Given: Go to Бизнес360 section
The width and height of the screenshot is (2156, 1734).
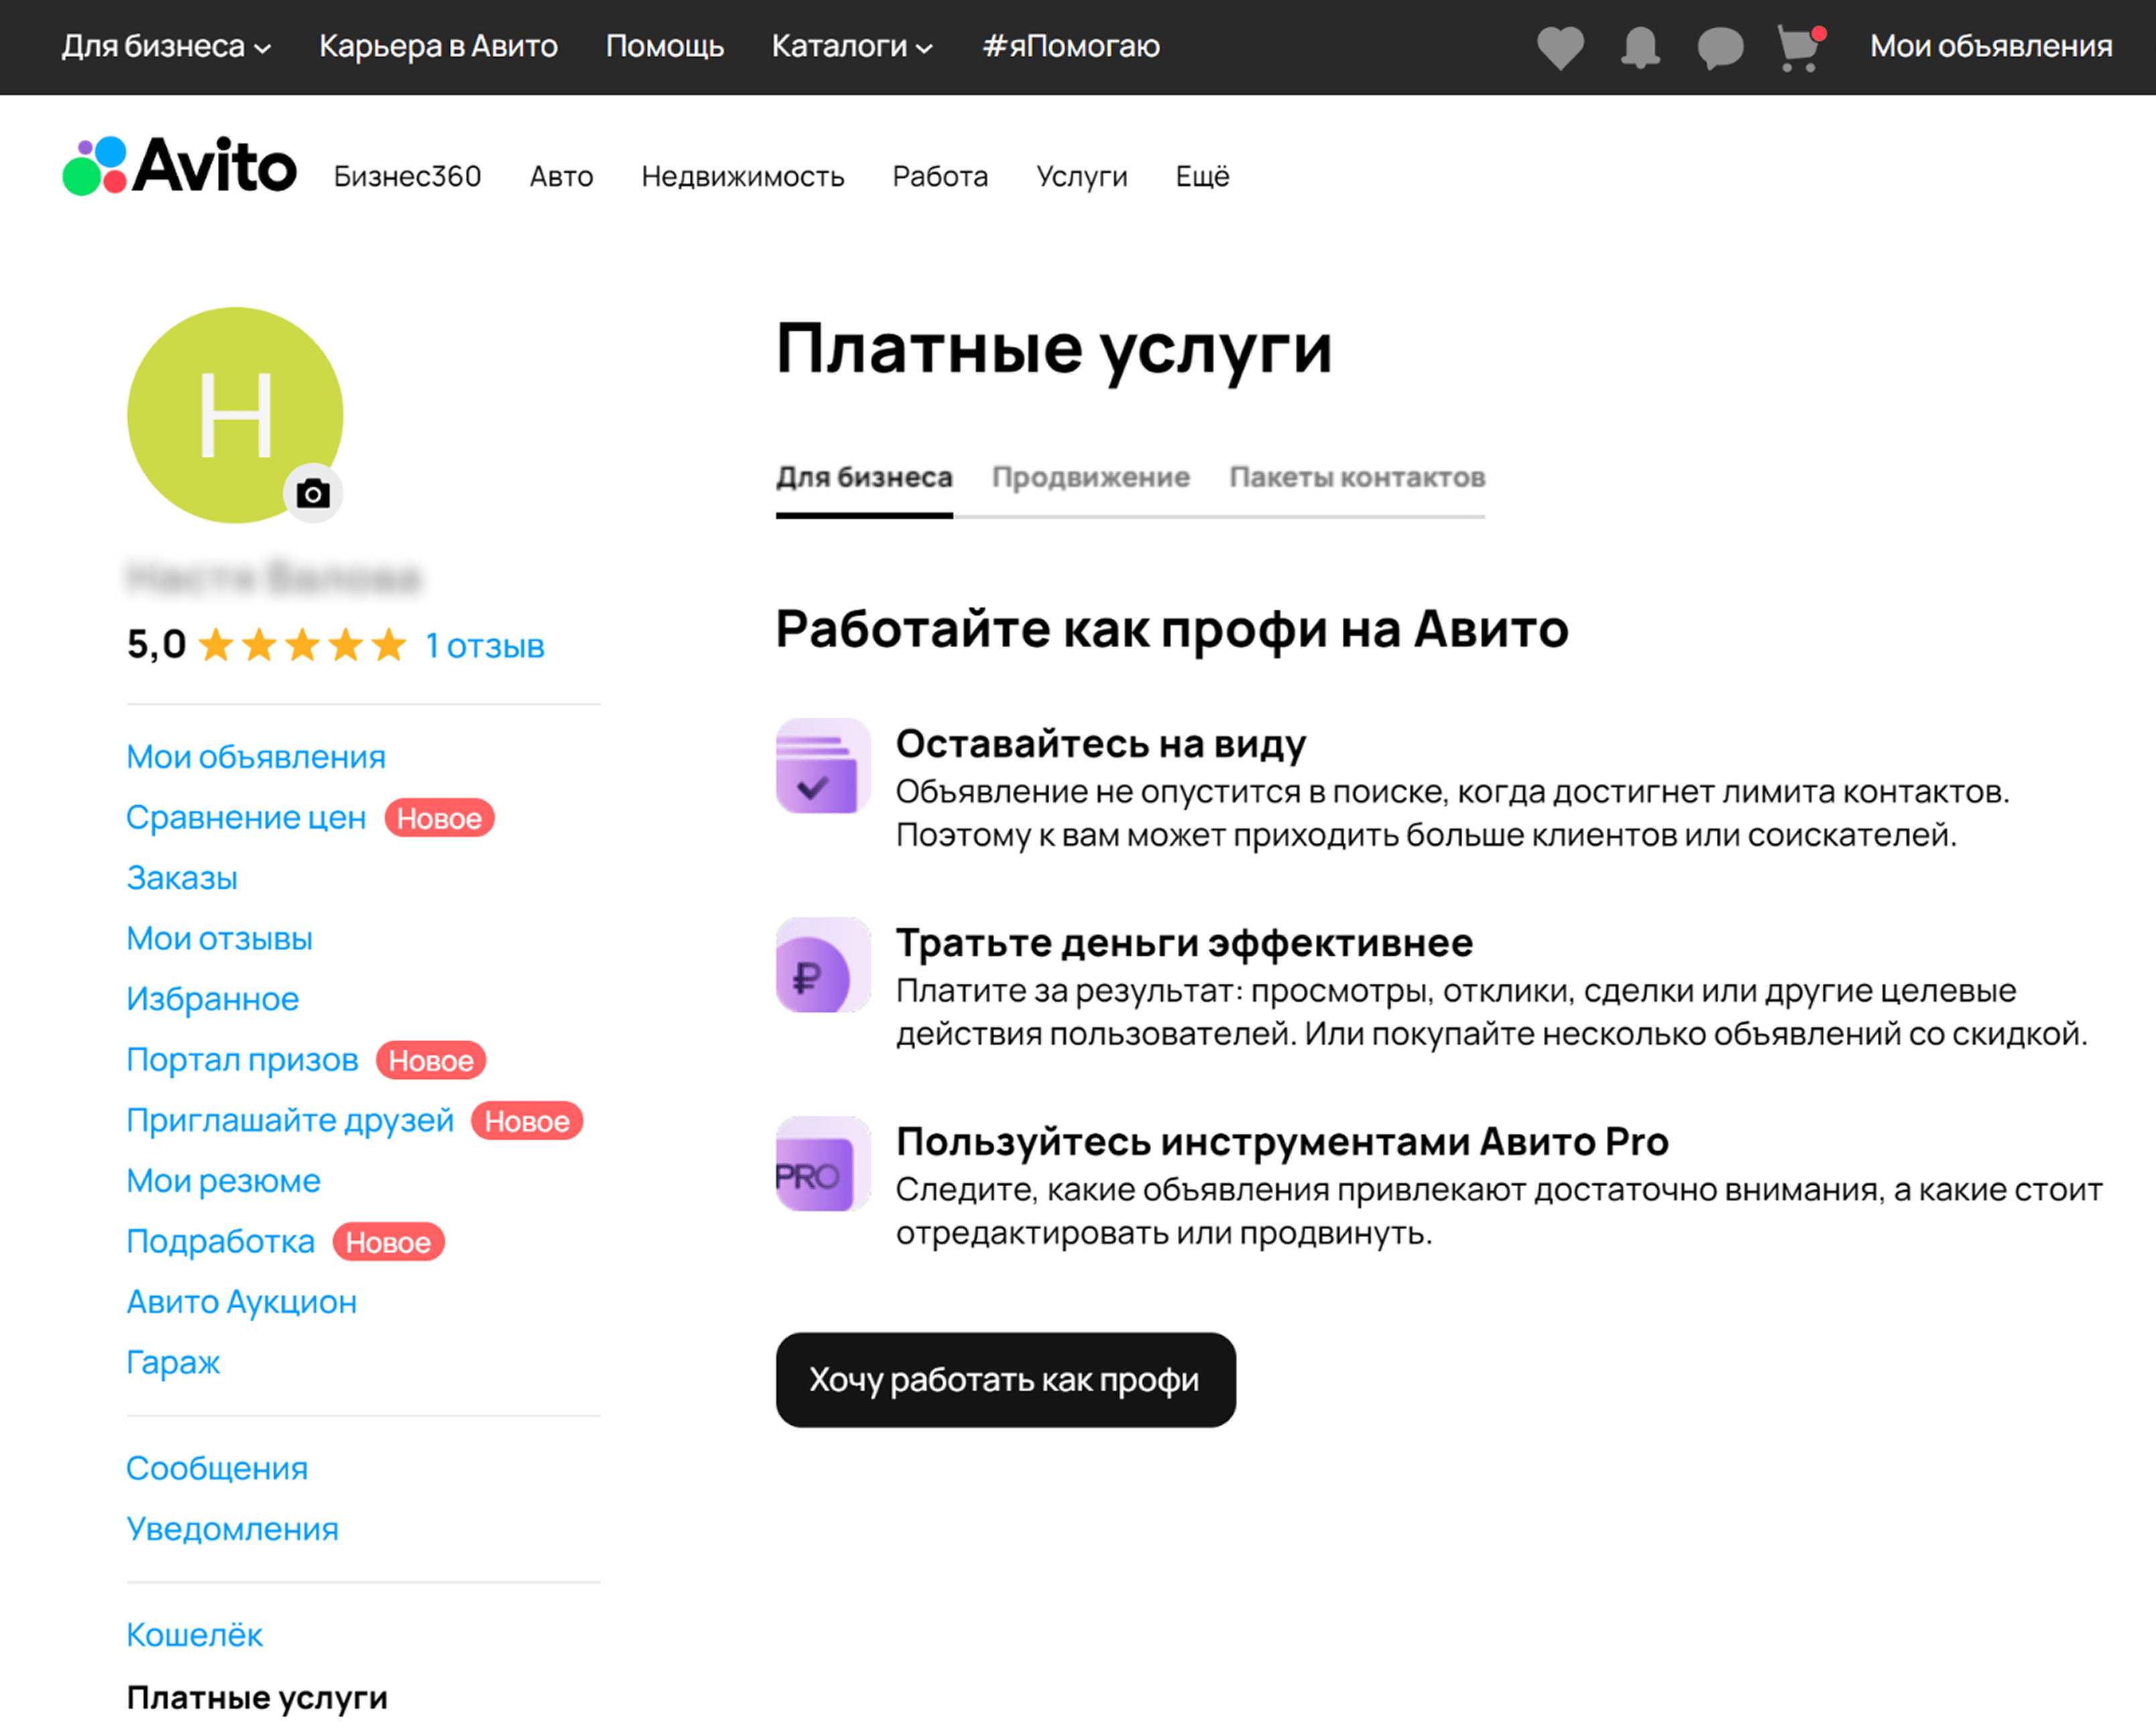Looking at the screenshot, I should [x=407, y=176].
